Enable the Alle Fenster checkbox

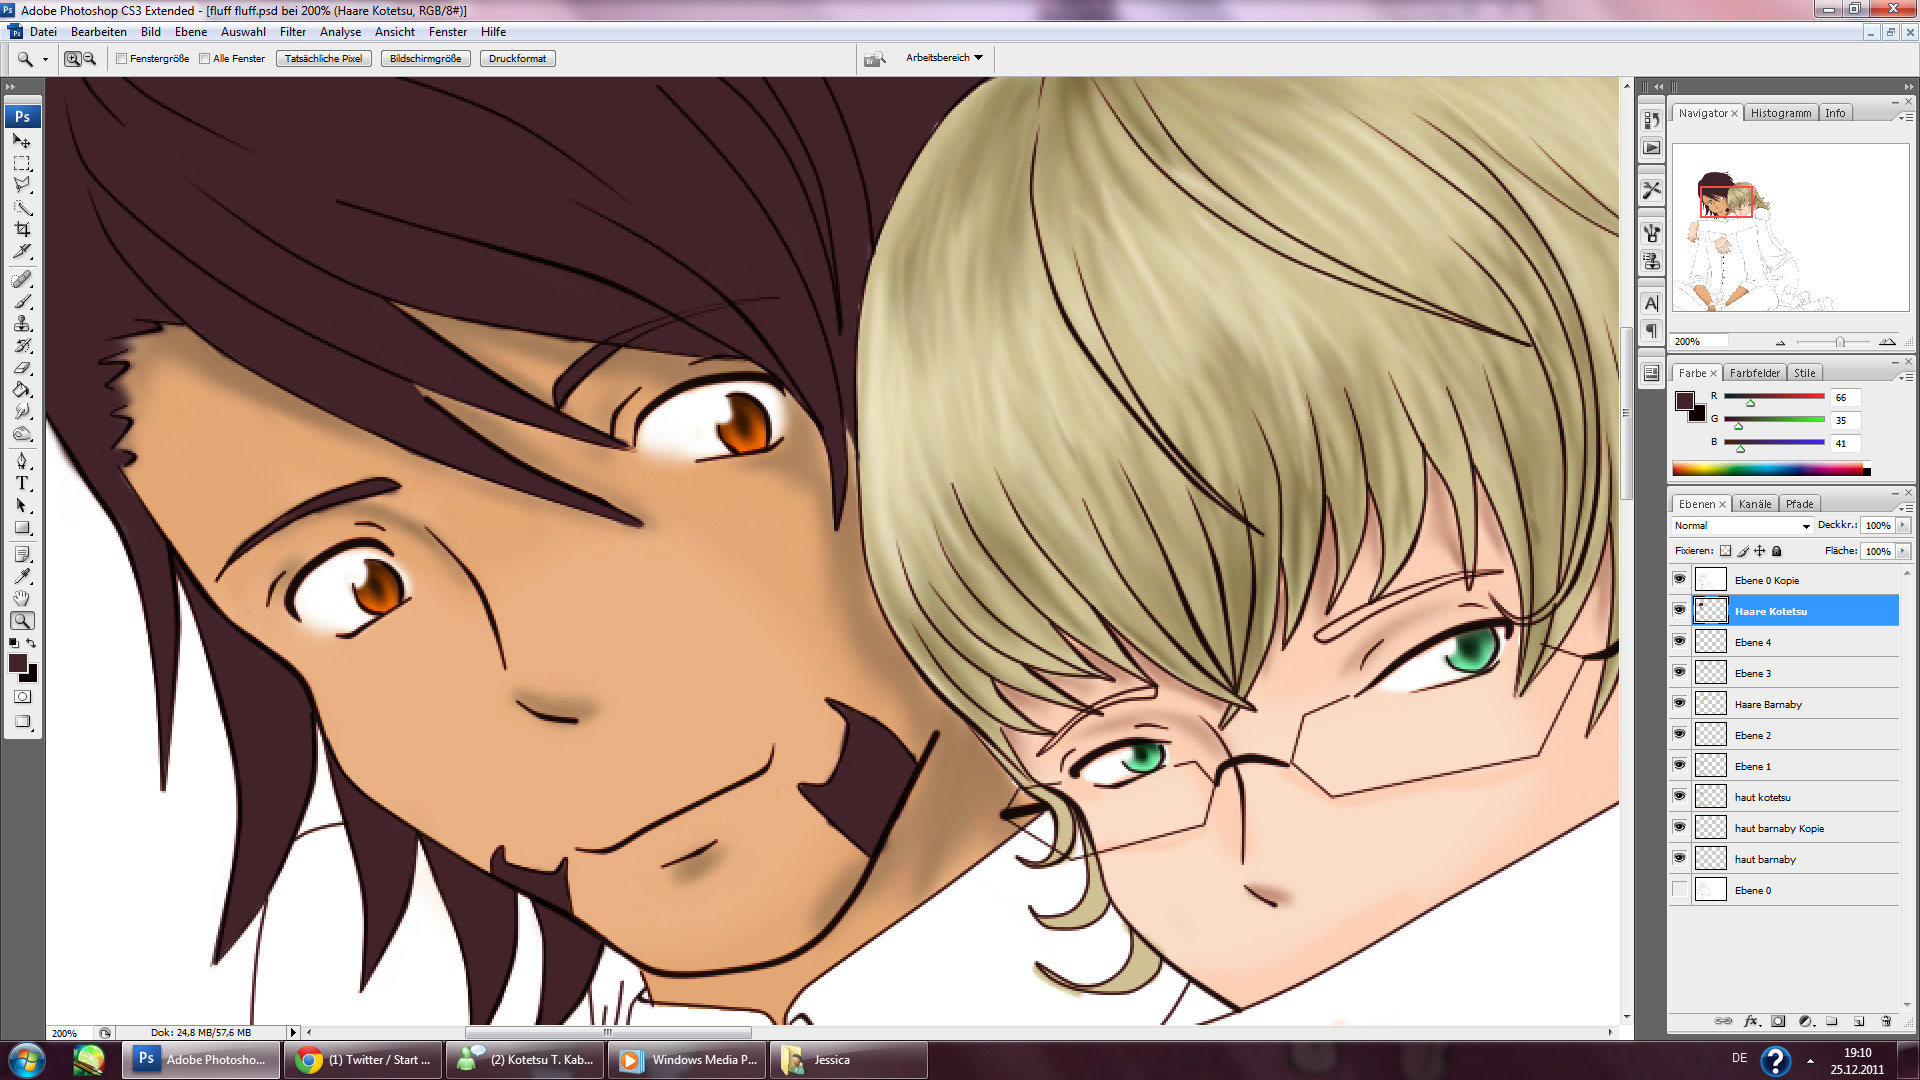tap(205, 59)
